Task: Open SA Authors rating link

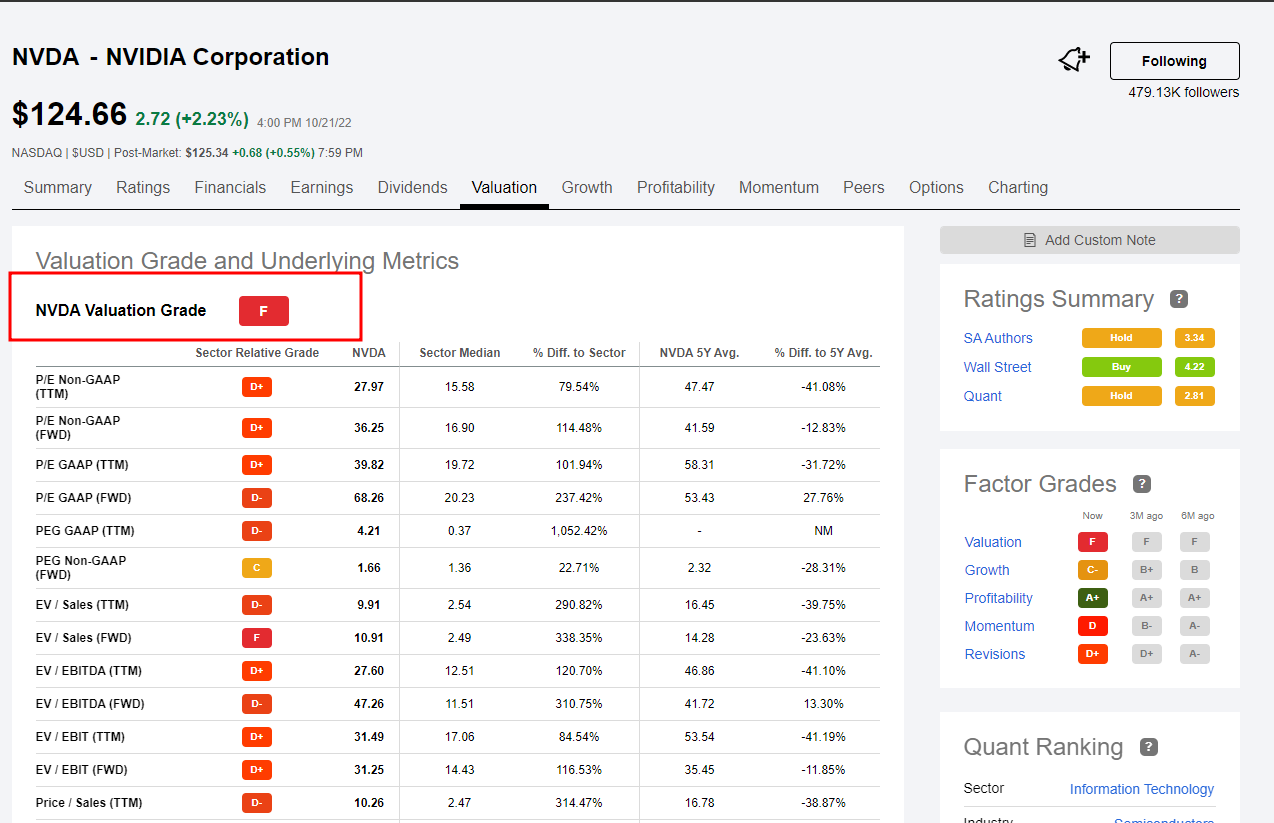Action: [x=998, y=338]
